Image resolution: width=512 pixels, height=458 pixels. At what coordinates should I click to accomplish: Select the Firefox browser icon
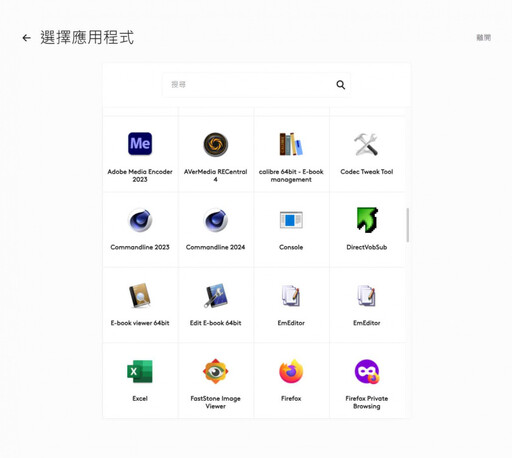(291, 371)
